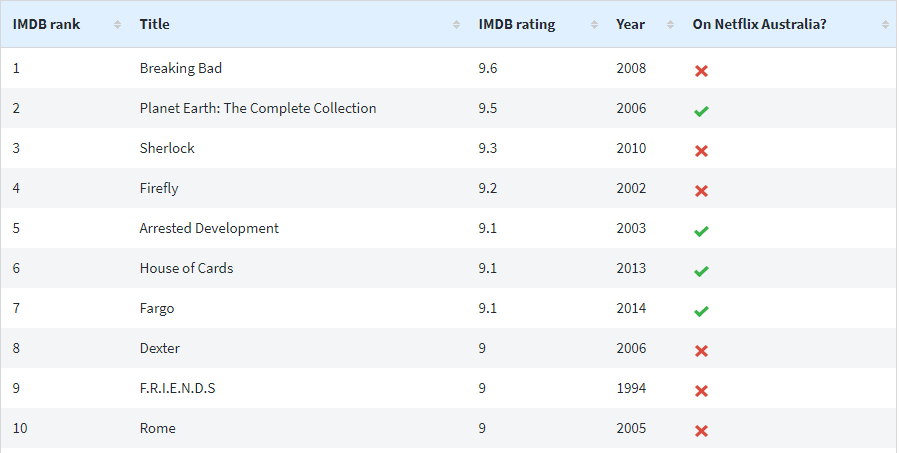Screen dimensions: 899x453
Task: Click IMDB rating sort arrows icon
Action: [x=595, y=25]
